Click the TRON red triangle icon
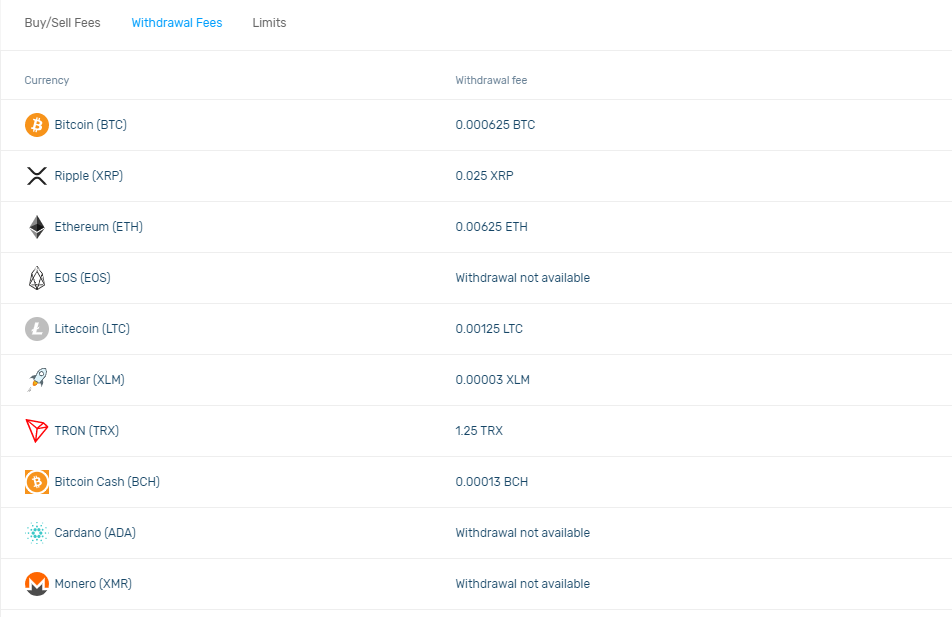The image size is (952, 617). pos(36,431)
